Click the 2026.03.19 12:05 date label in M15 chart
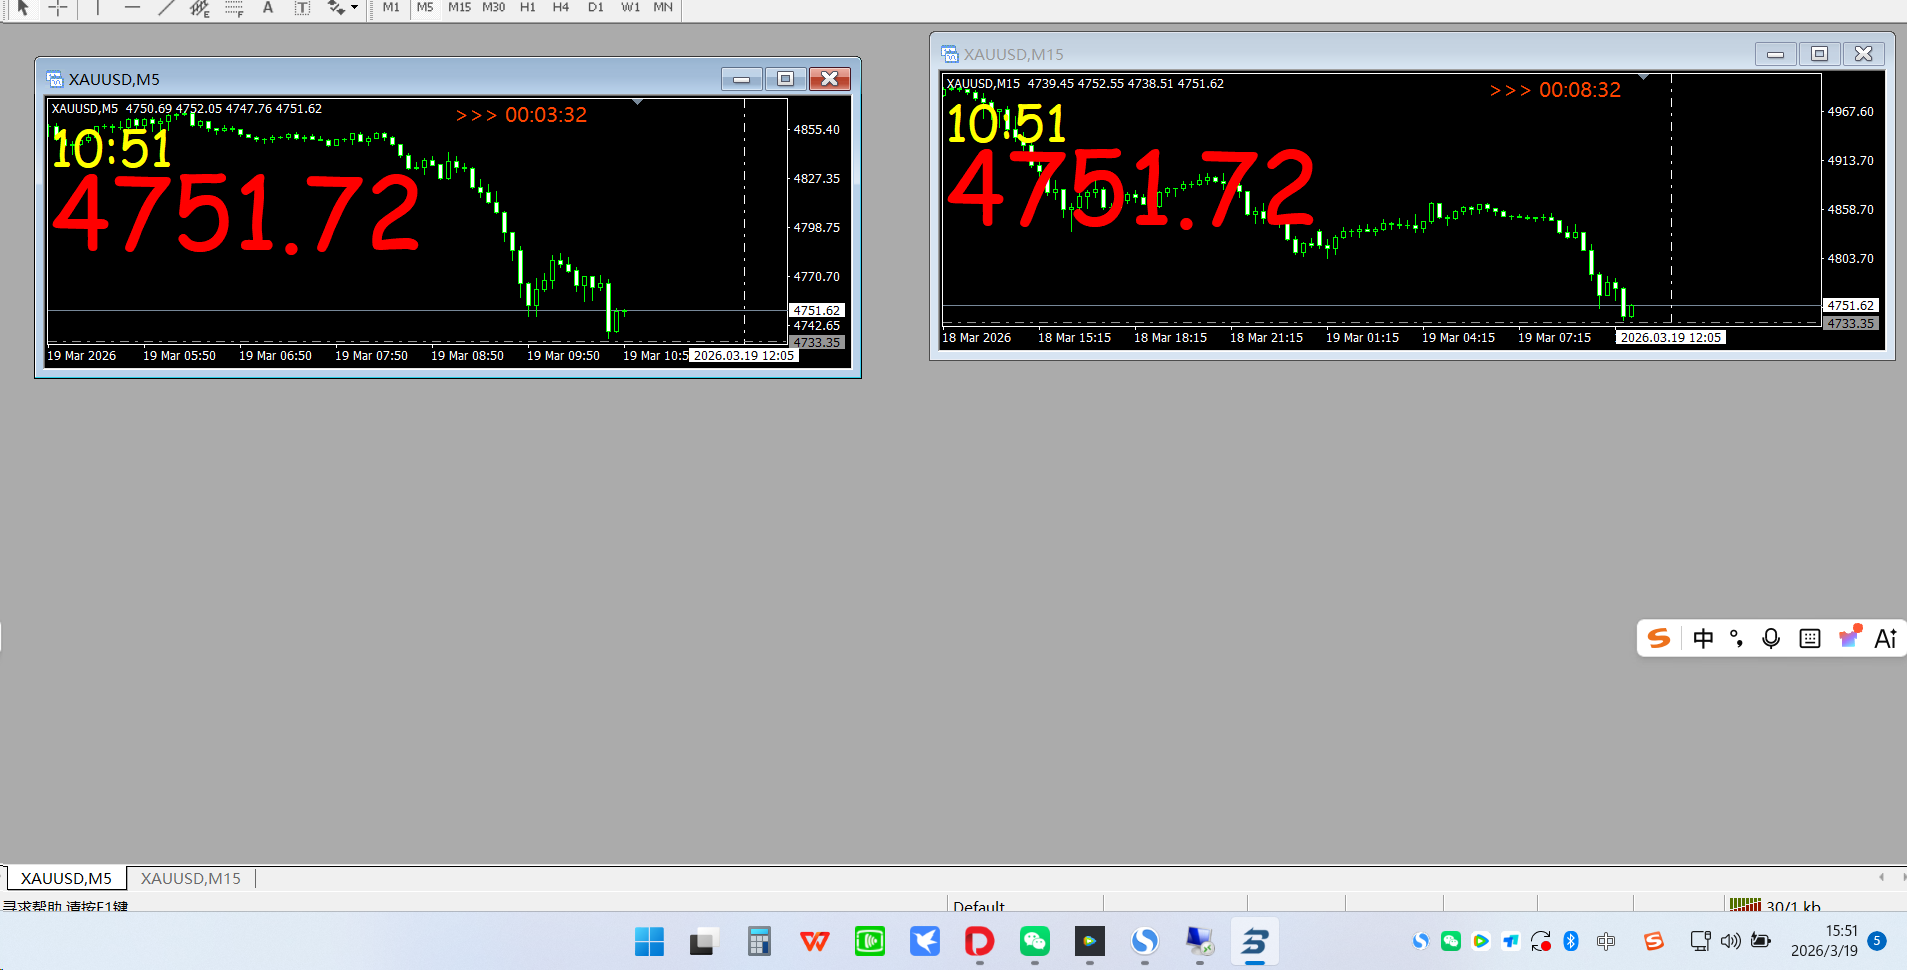This screenshot has width=1907, height=970. click(x=1671, y=337)
